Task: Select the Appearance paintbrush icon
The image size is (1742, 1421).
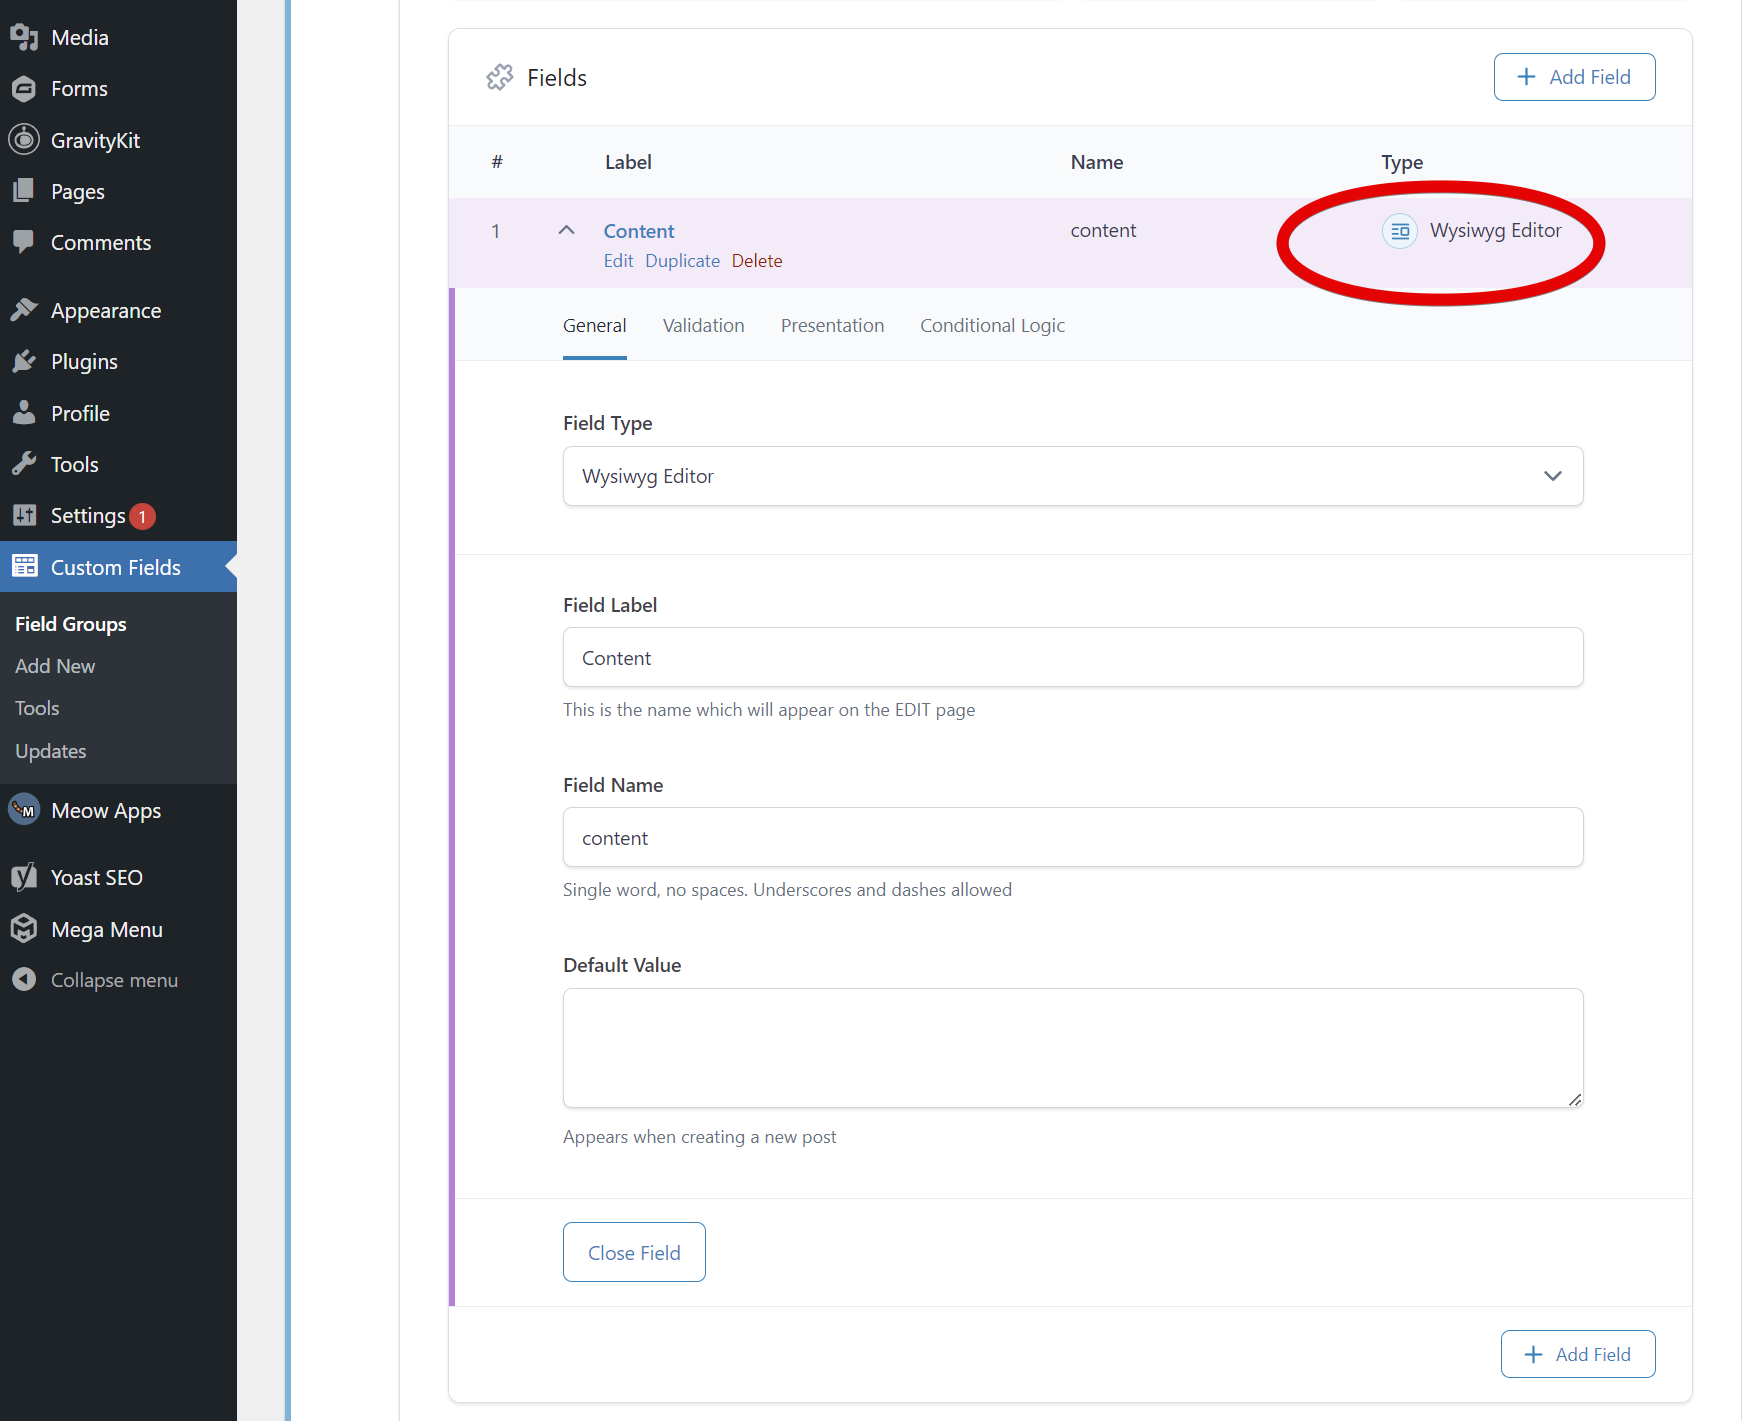Action: pos(24,310)
